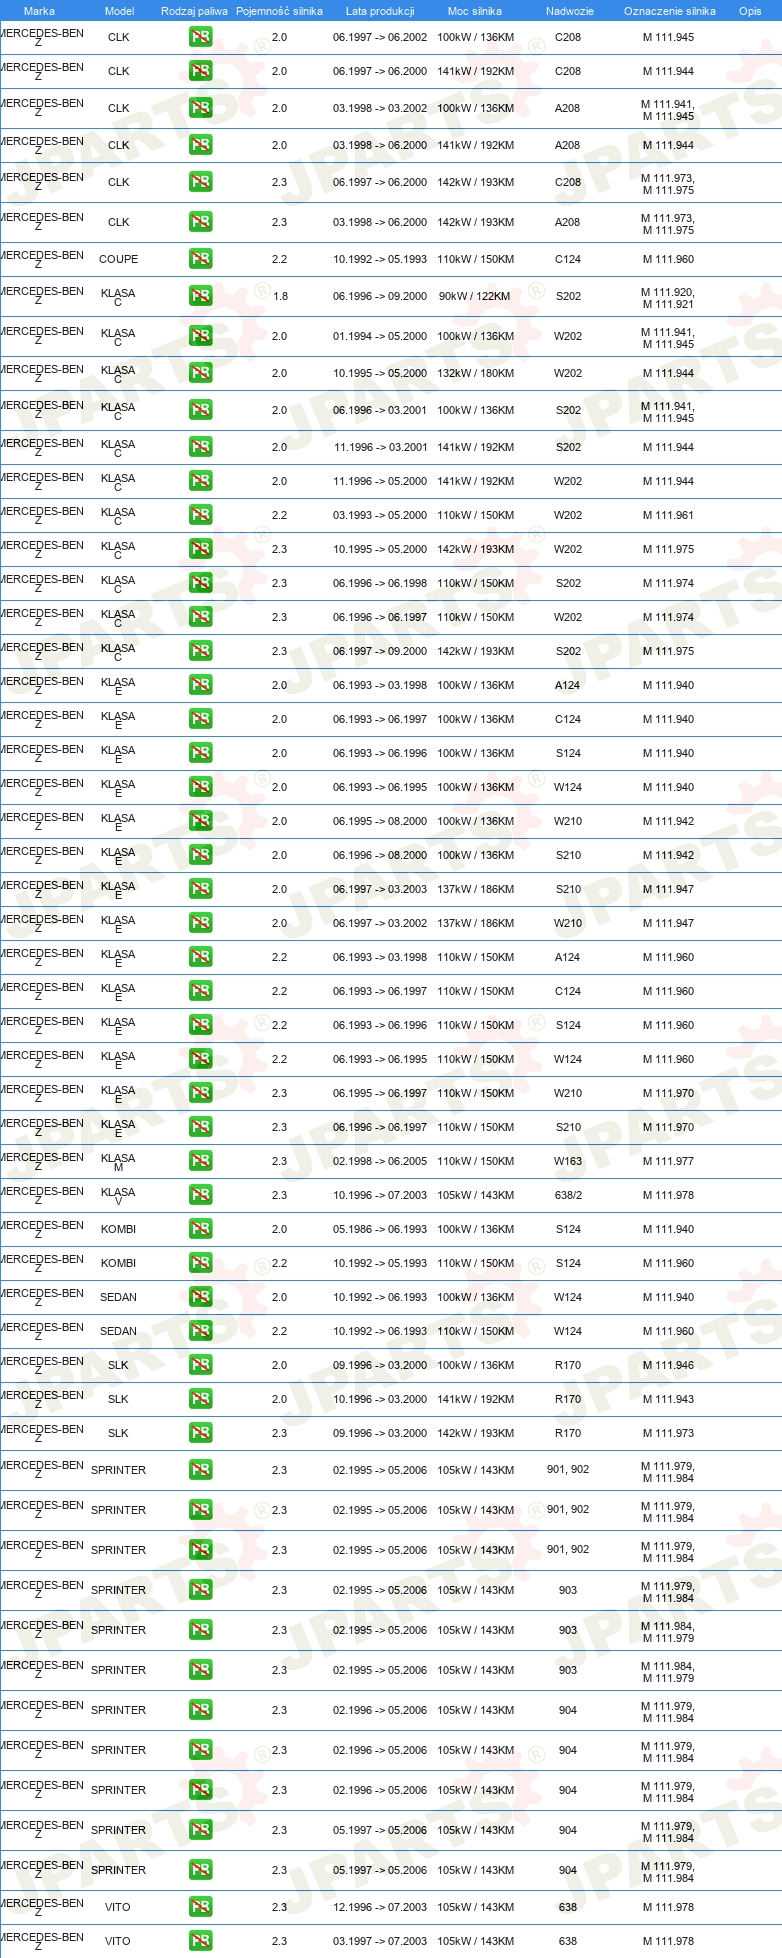Select the M 111.977 engine code

click(668, 1161)
